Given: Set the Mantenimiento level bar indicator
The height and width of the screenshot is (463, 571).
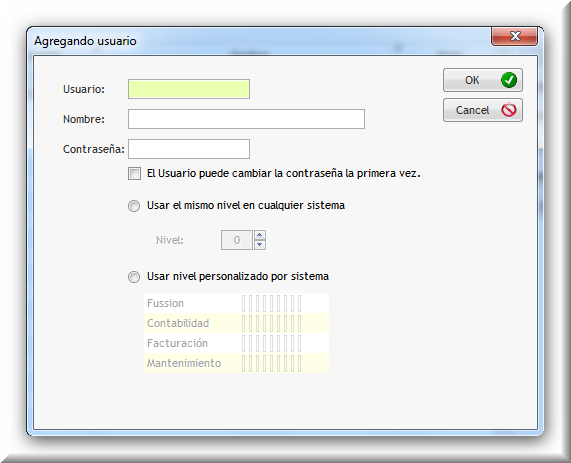Looking at the screenshot, I should (x=272, y=364).
